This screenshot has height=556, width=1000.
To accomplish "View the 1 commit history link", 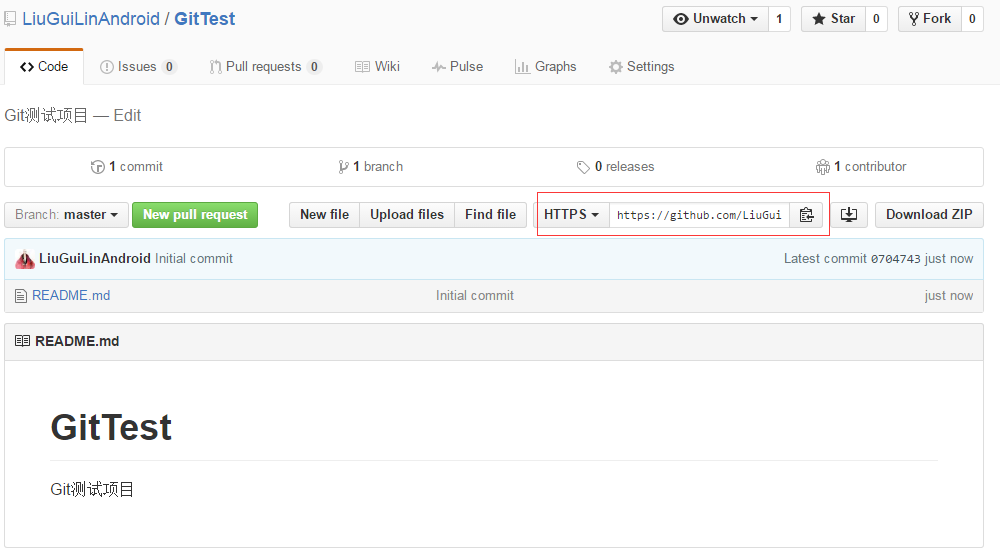I will point(127,167).
